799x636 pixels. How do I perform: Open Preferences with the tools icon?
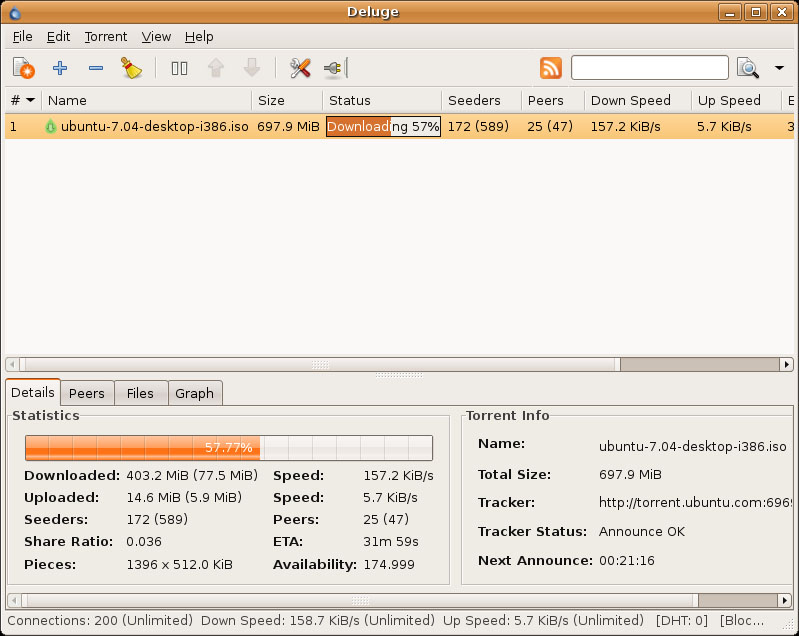300,68
